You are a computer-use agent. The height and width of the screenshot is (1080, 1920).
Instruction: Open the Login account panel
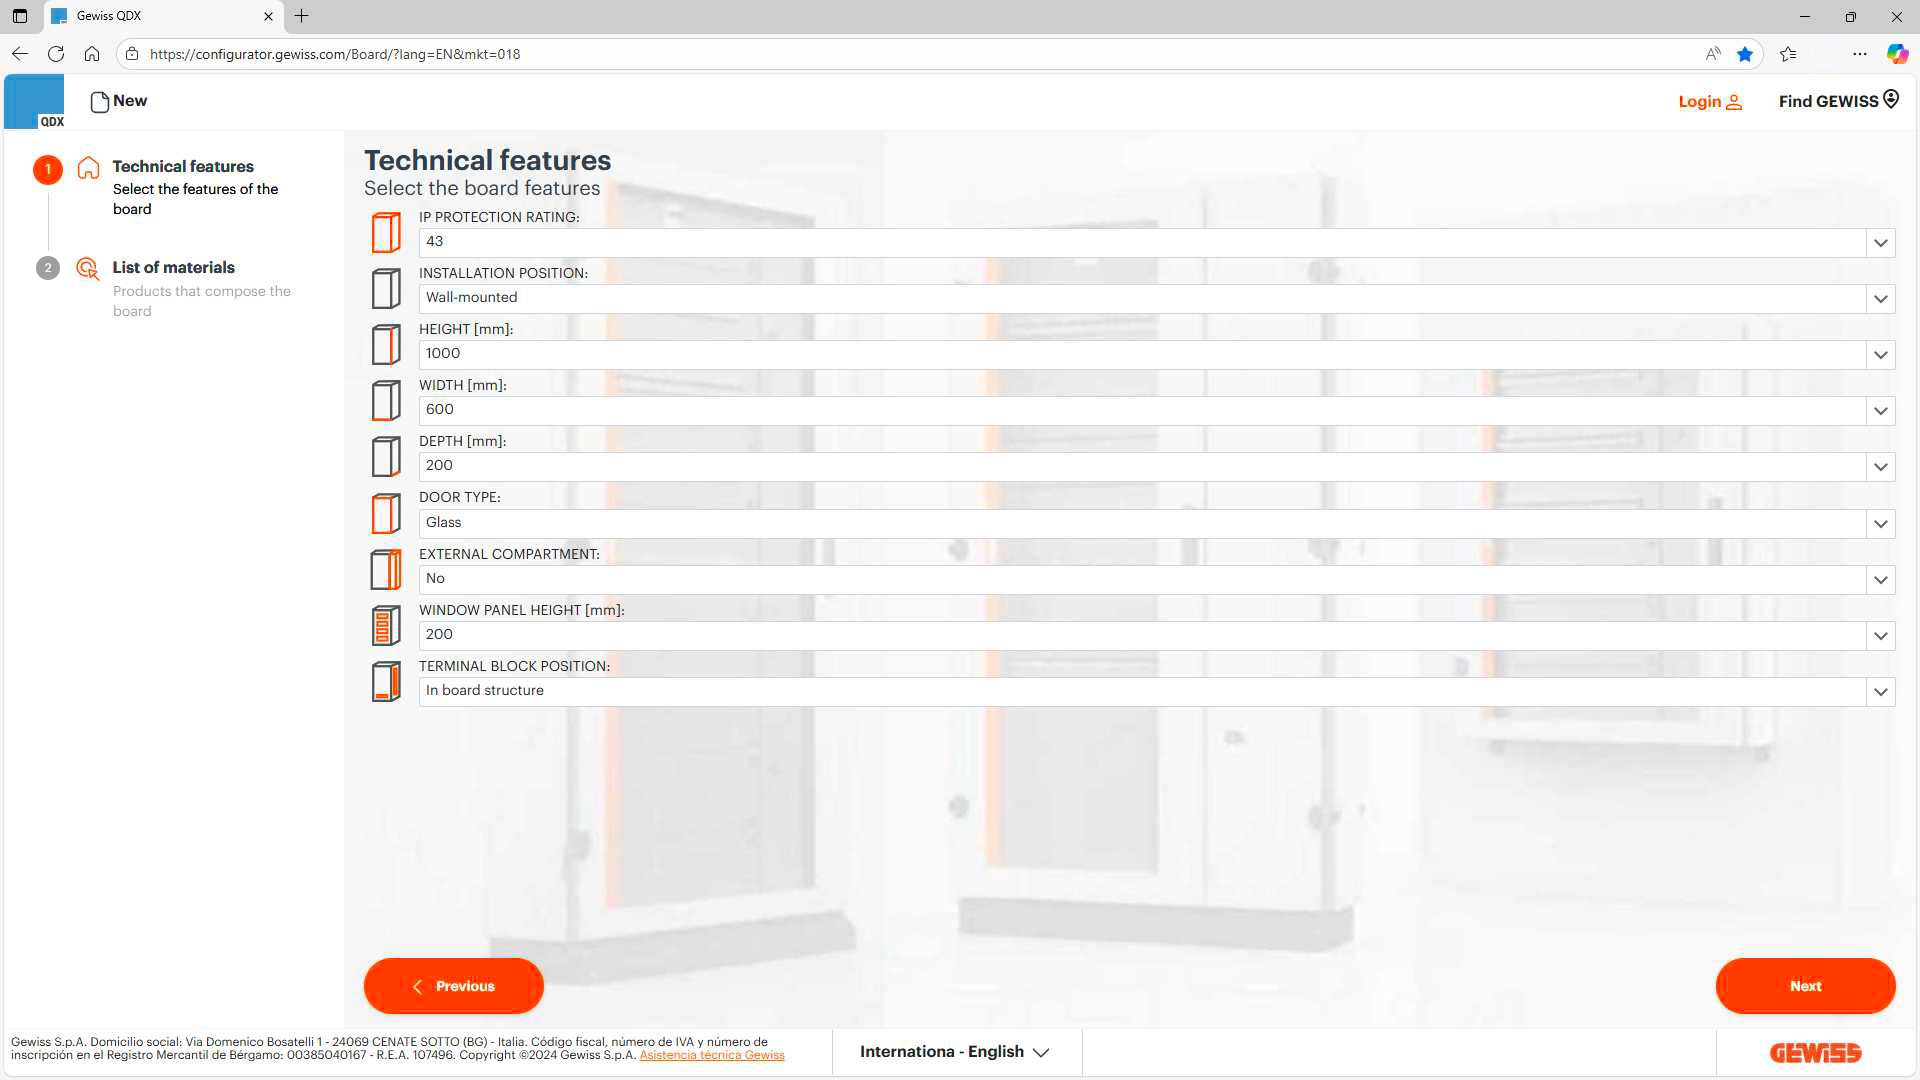(x=1709, y=101)
